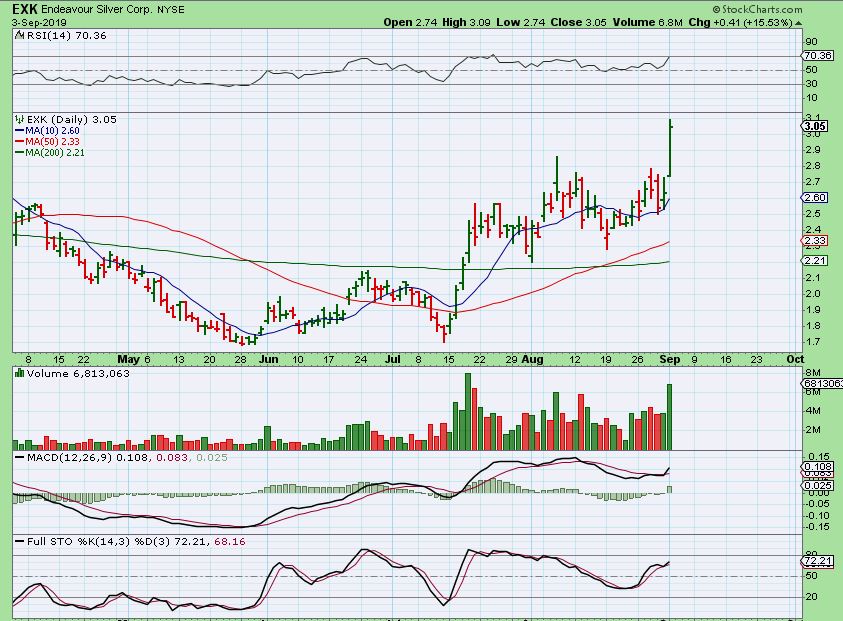Open the StockCharts.com copyright link
This screenshot has width=843, height=621.
[758, 9]
